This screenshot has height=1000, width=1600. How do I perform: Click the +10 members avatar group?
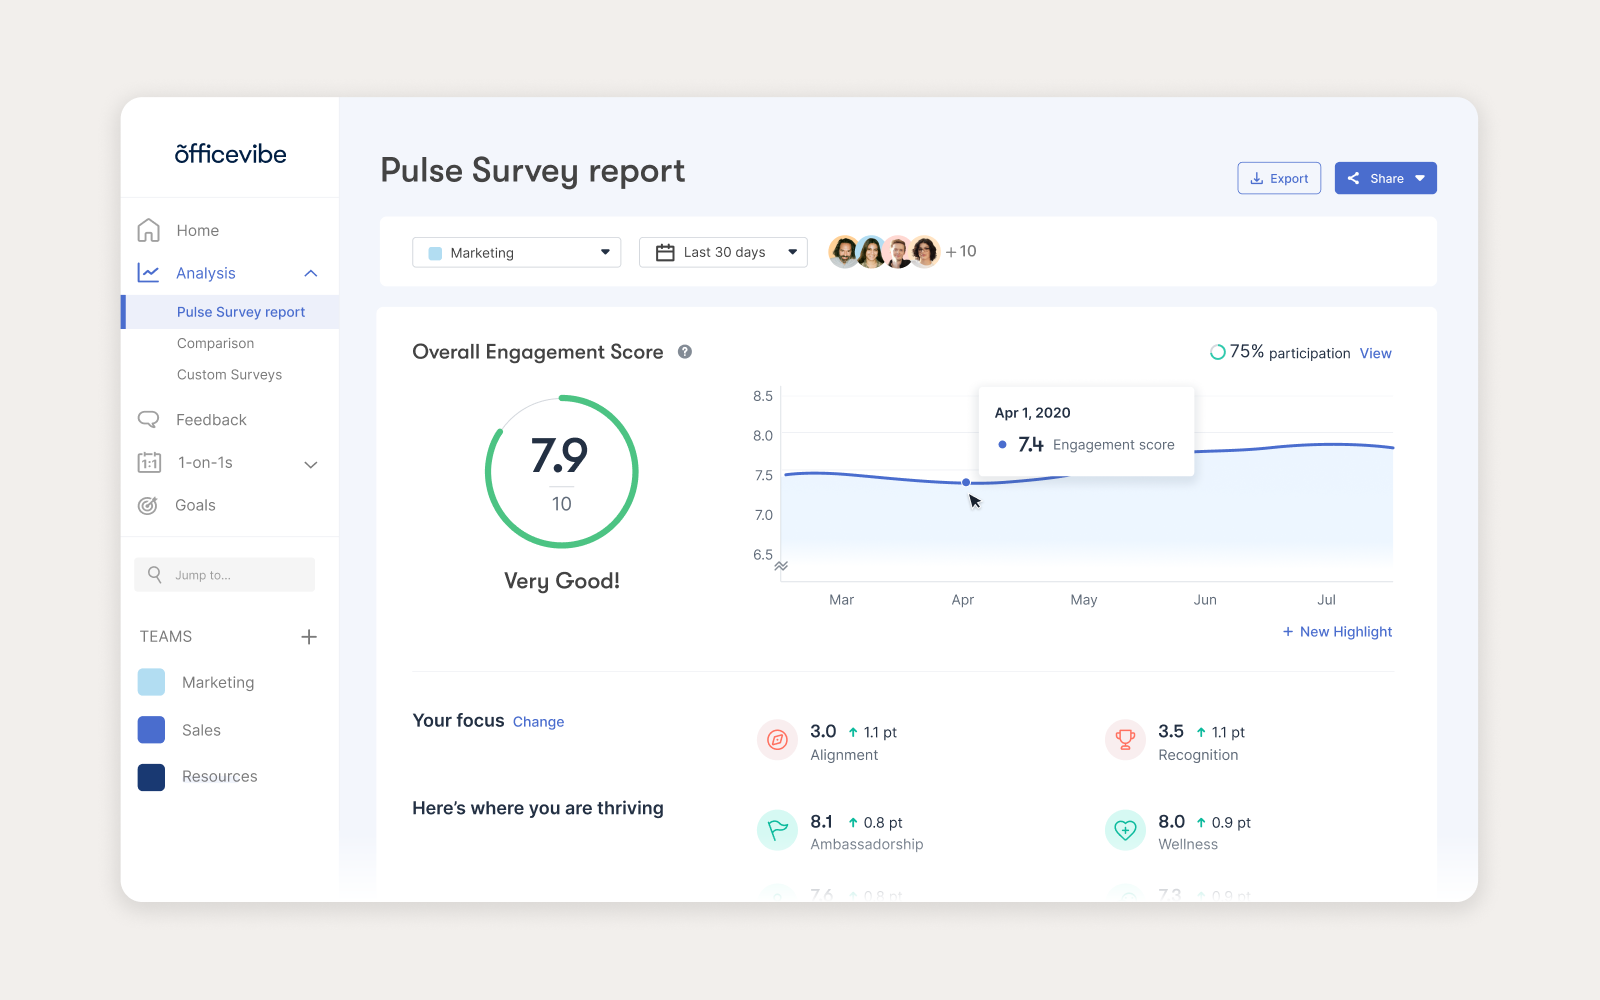coord(960,252)
